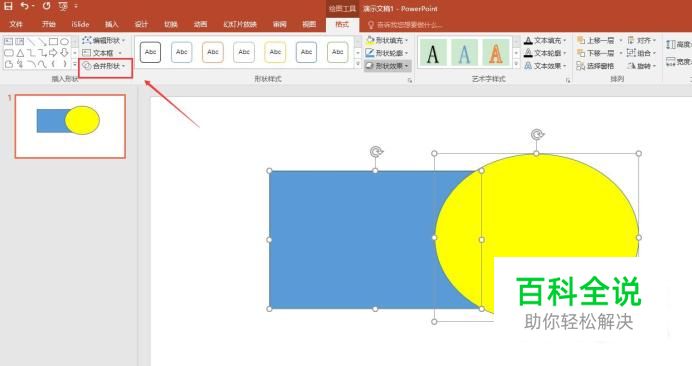Viewport: 692px width, 366px height.
Task: Switch to the 插入 (Insert) tab
Action: 112,24
